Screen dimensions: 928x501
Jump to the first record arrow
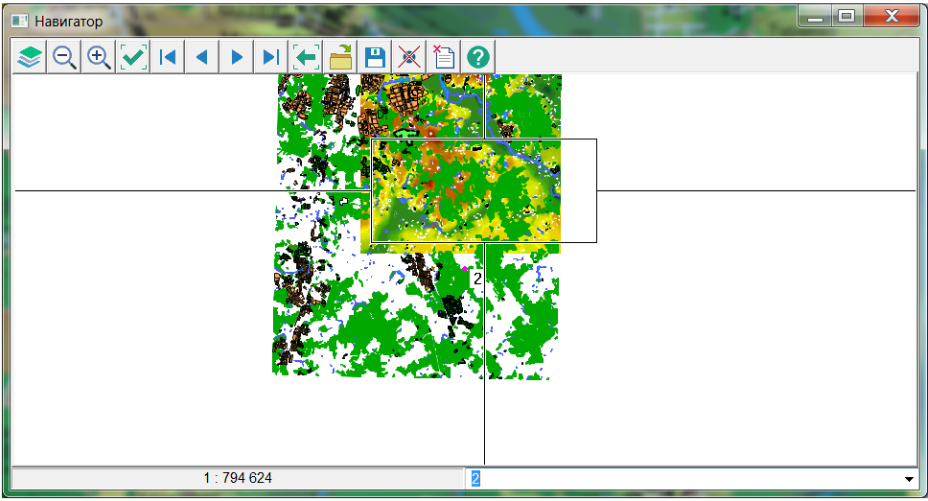click(x=167, y=57)
